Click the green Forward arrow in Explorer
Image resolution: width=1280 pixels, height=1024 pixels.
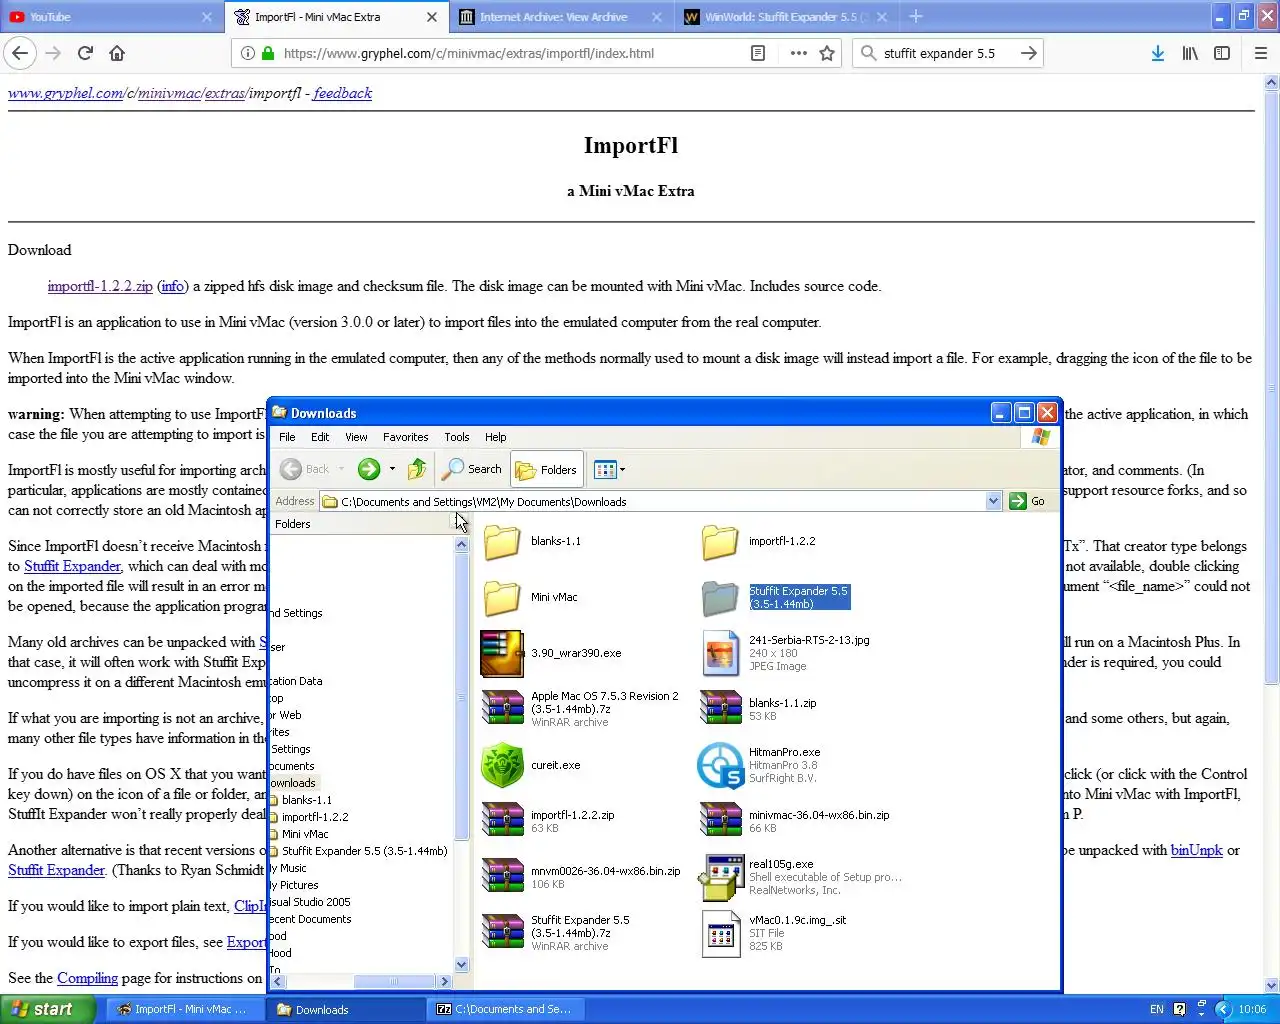point(369,469)
